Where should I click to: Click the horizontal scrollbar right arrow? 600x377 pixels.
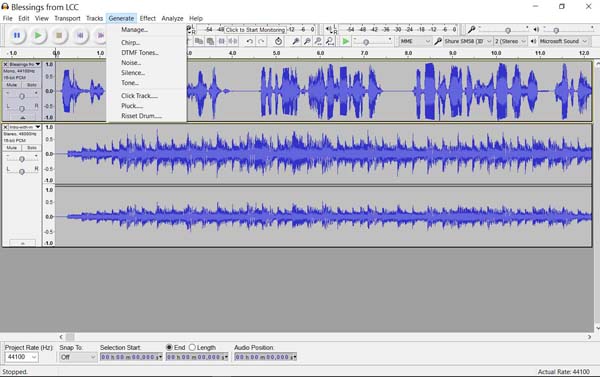click(x=589, y=337)
